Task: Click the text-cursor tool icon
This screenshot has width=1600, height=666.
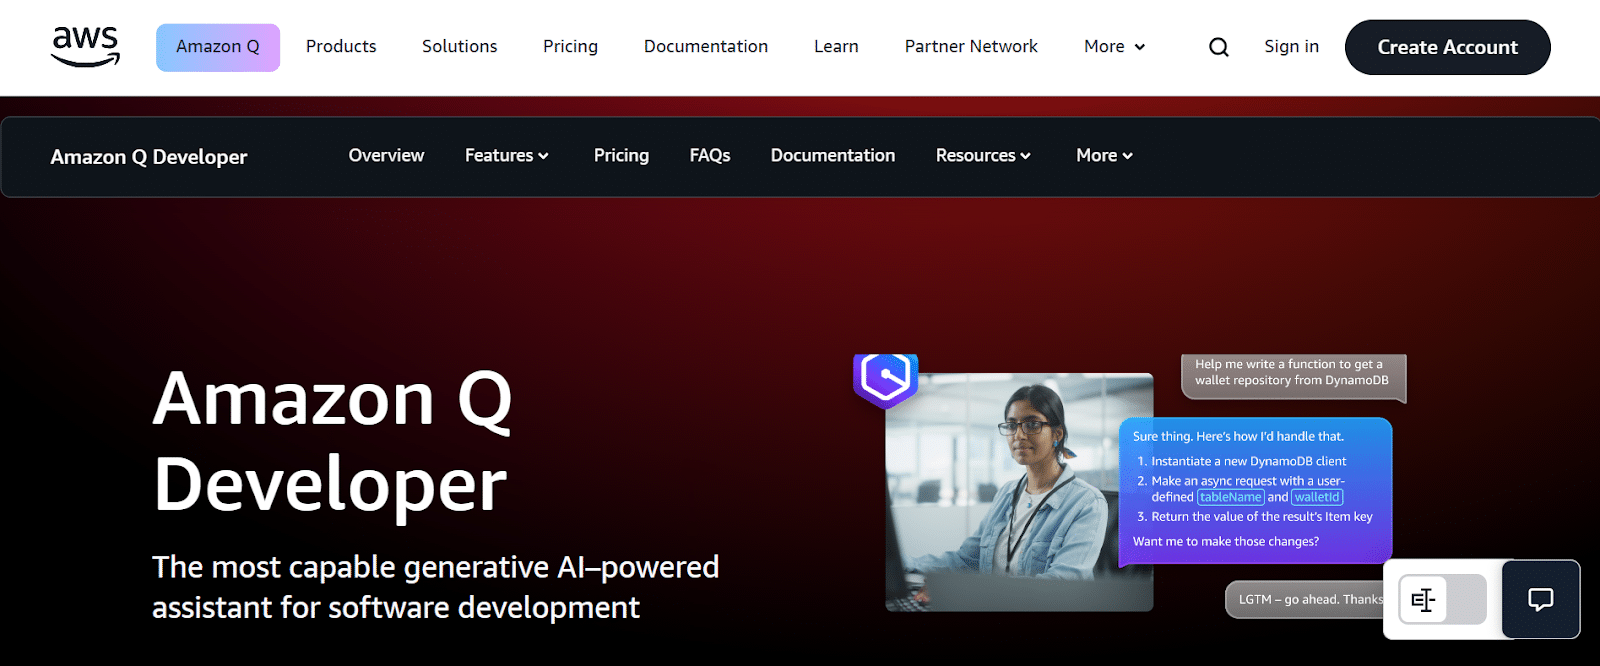Action: tap(1423, 600)
